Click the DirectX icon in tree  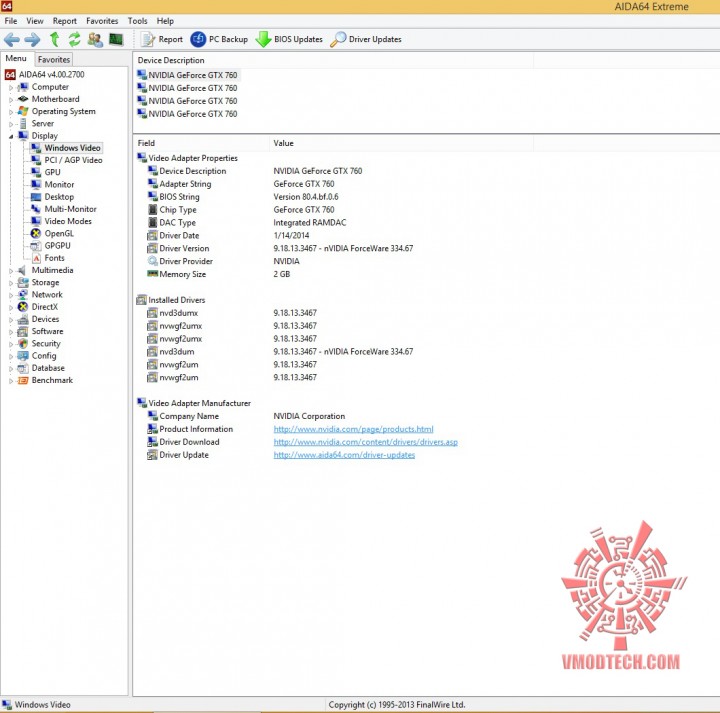pos(22,307)
